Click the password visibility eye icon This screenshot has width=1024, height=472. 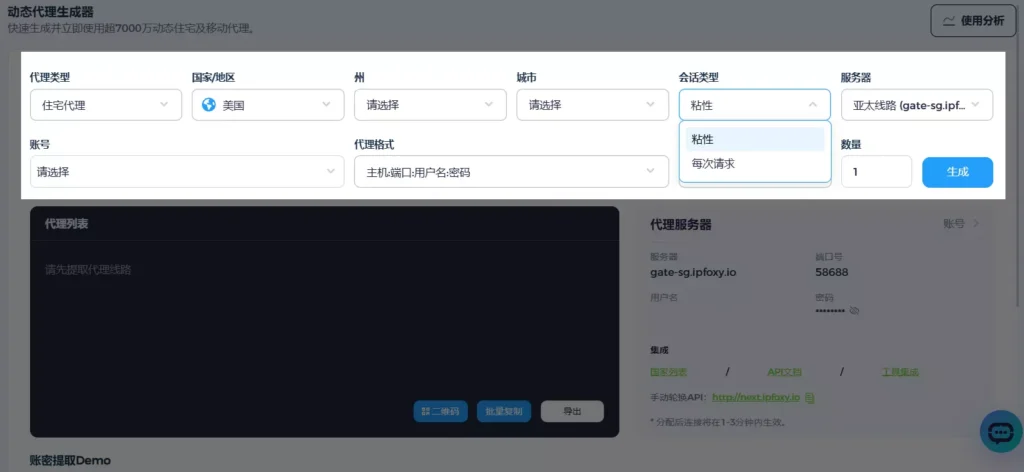pyautogui.click(x=854, y=311)
